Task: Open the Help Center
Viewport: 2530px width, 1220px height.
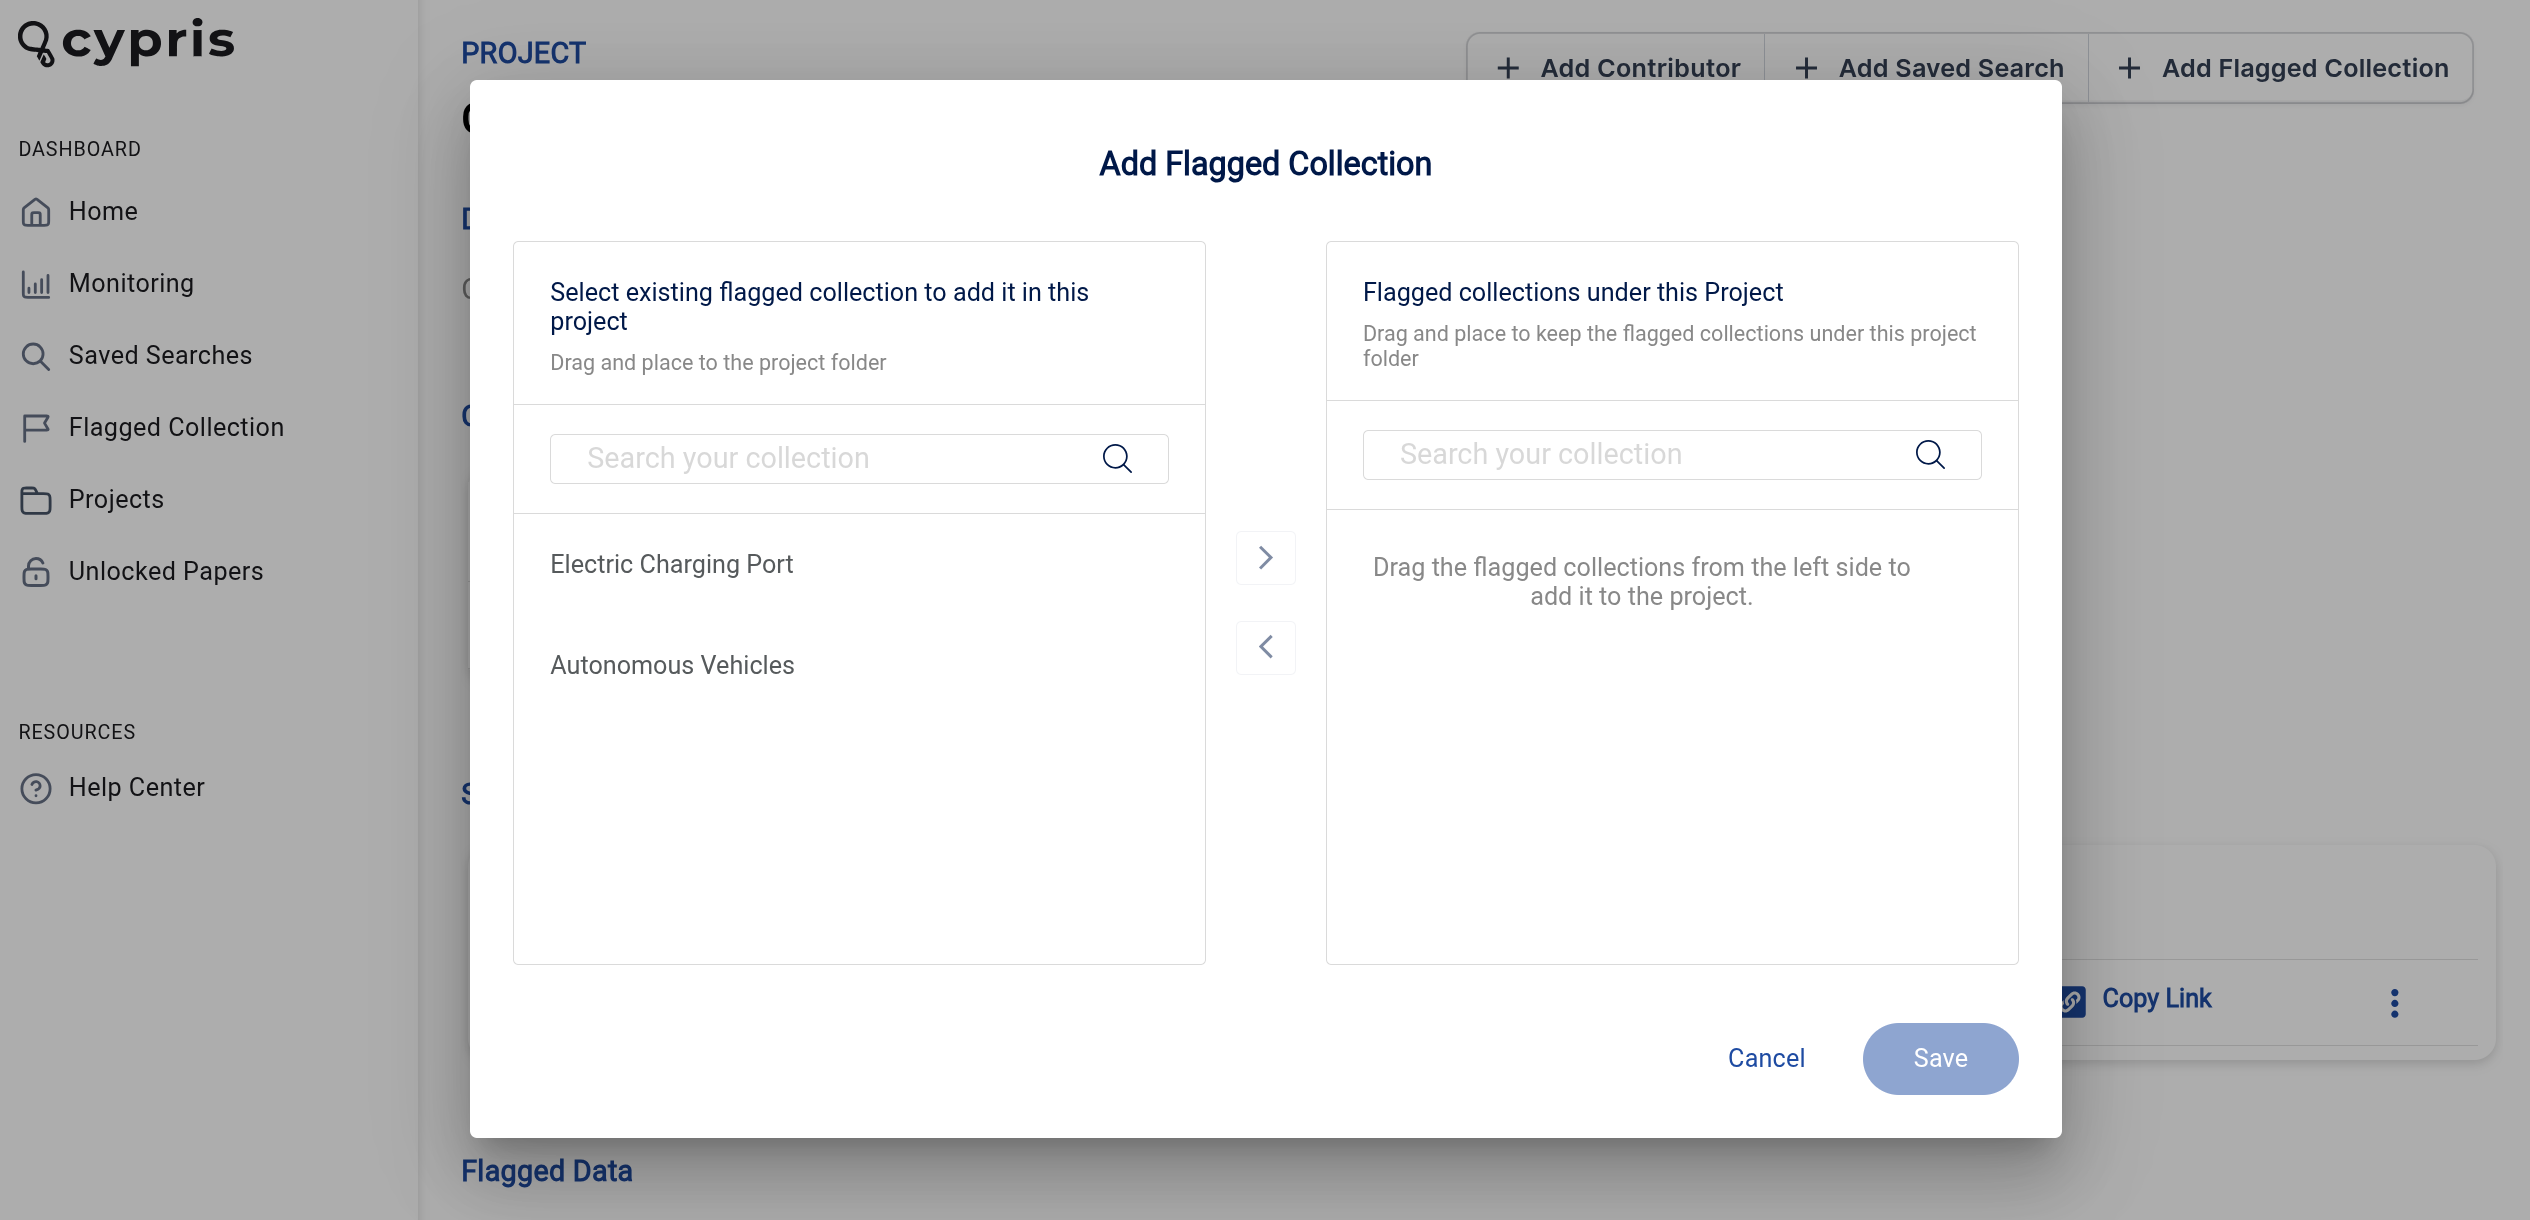Action: pyautogui.click(x=136, y=787)
